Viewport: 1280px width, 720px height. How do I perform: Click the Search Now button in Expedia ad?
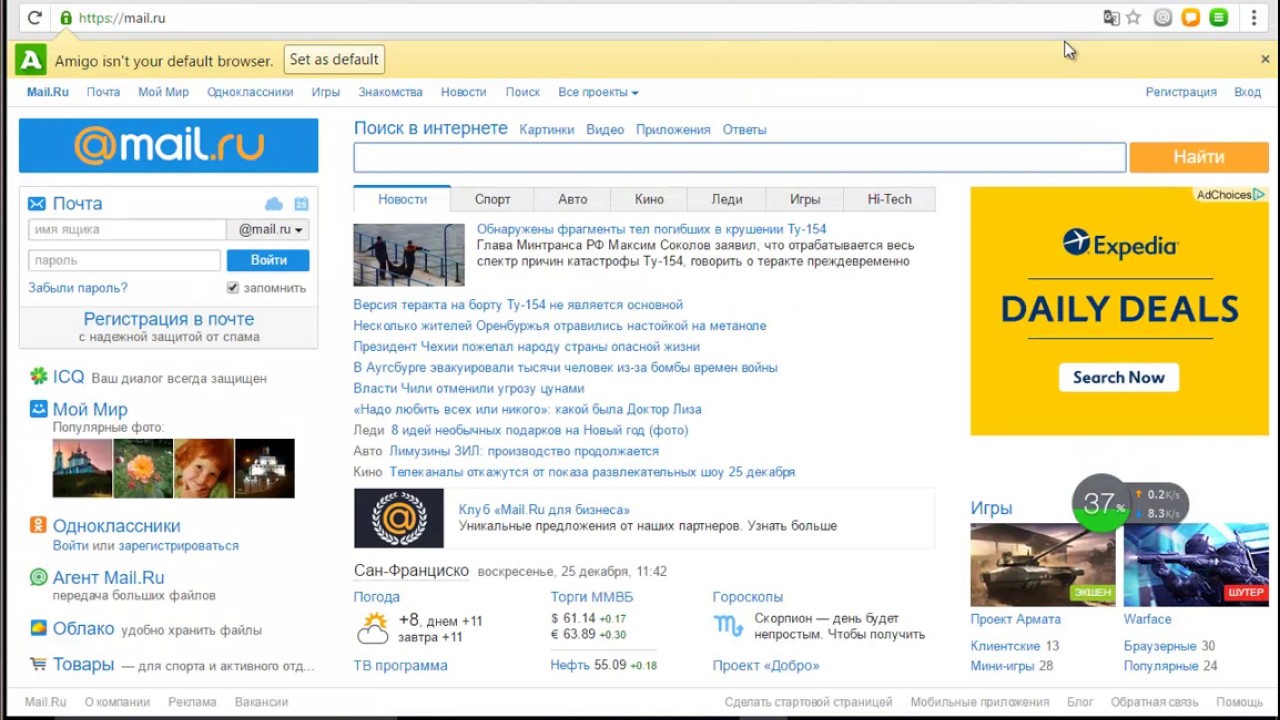pos(1119,377)
